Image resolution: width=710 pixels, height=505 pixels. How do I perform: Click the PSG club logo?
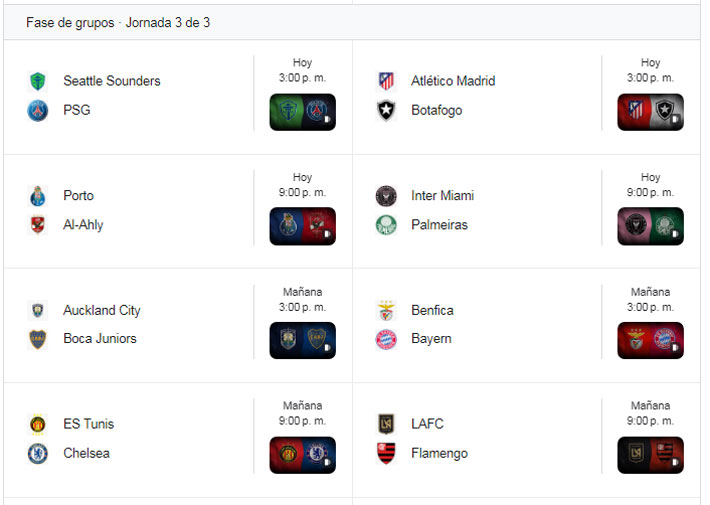38,111
